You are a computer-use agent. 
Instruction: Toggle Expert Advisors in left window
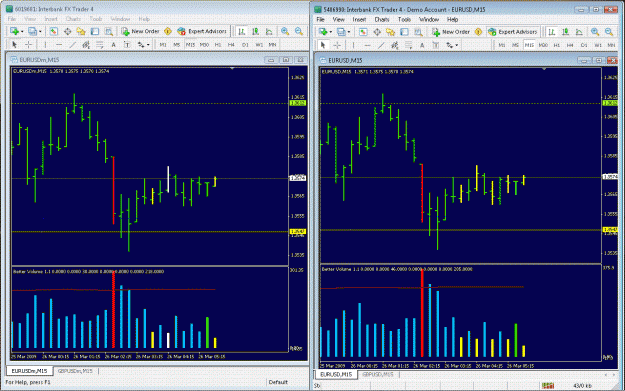click(202, 31)
